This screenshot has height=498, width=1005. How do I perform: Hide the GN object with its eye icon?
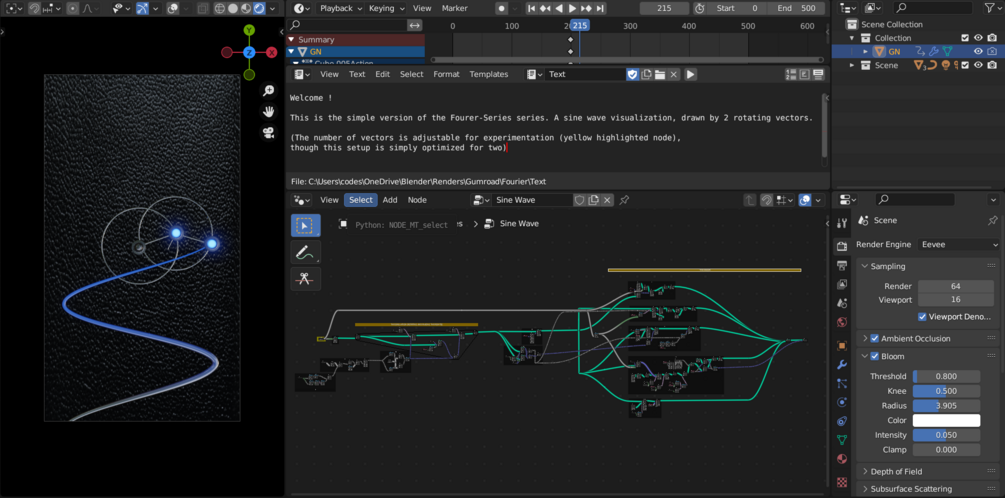tap(978, 51)
